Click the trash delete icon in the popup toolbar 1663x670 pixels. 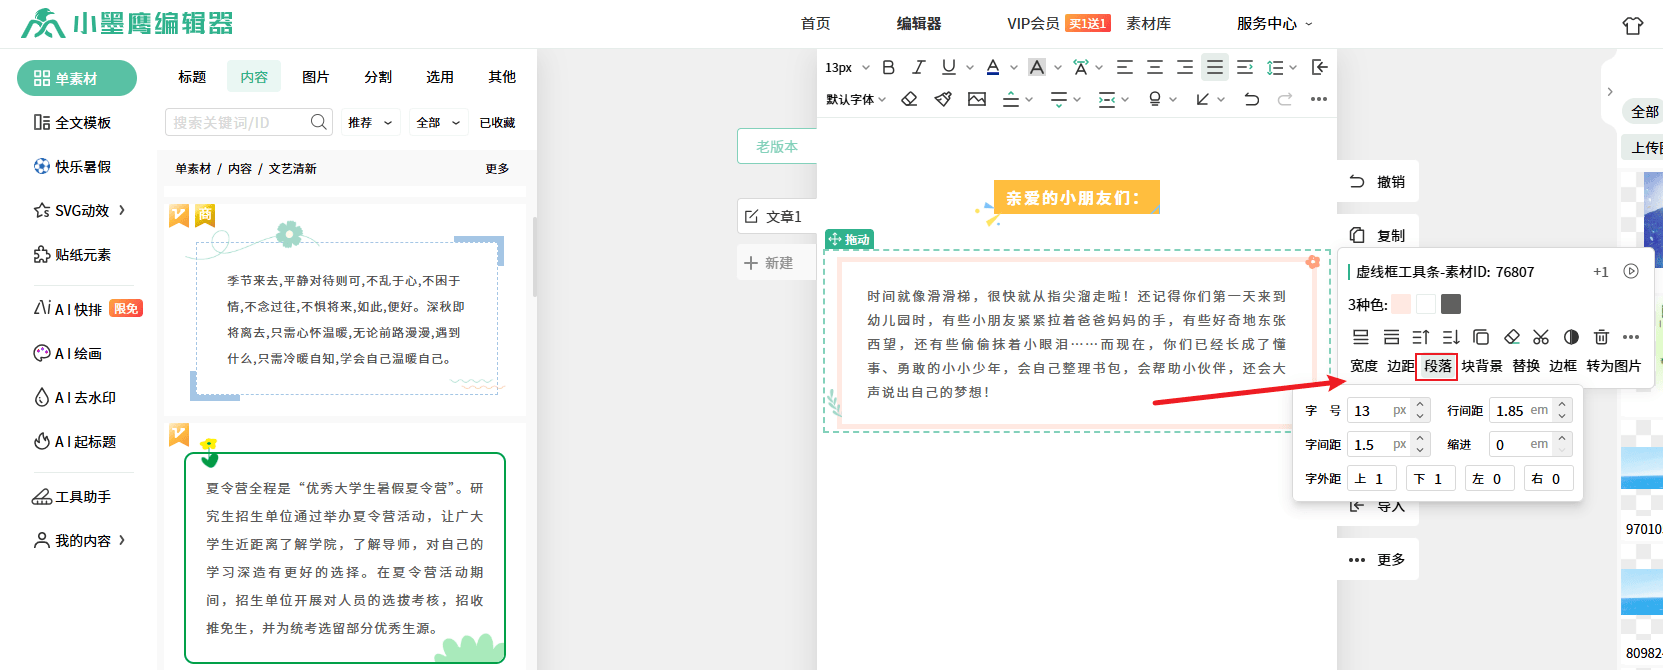coord(1601,337)
